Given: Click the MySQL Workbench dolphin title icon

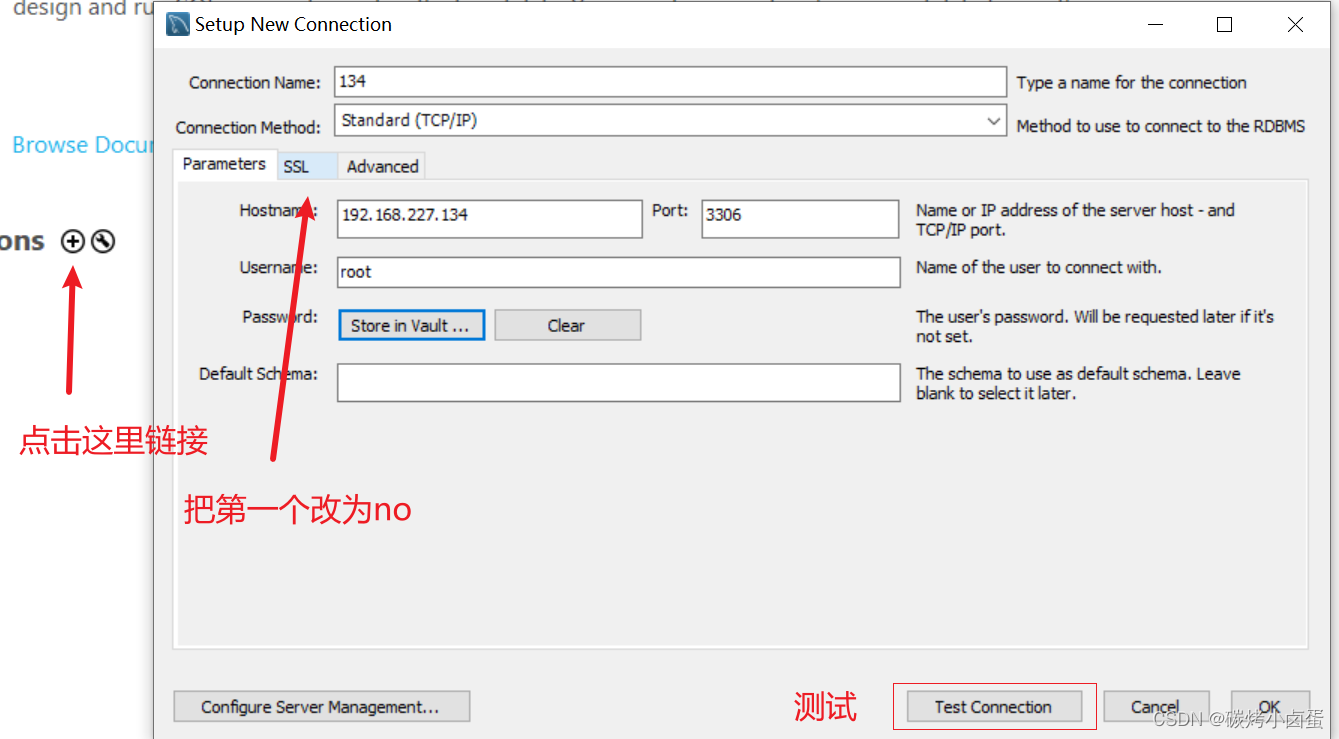Looking at the screenshot, I should [x=178, y=24].
